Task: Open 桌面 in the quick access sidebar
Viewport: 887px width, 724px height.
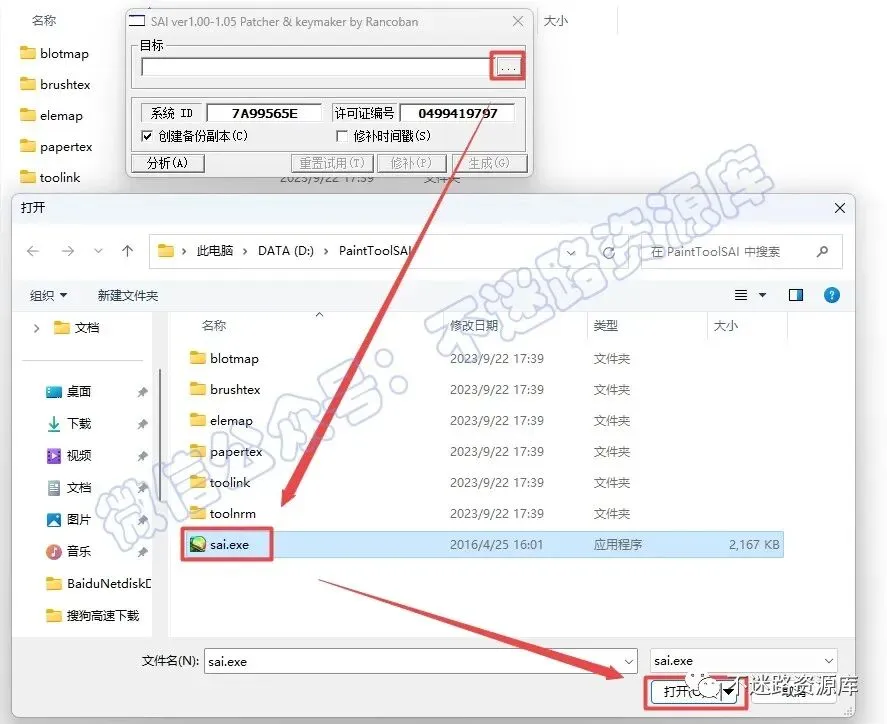Action: [x=68, y=391]
